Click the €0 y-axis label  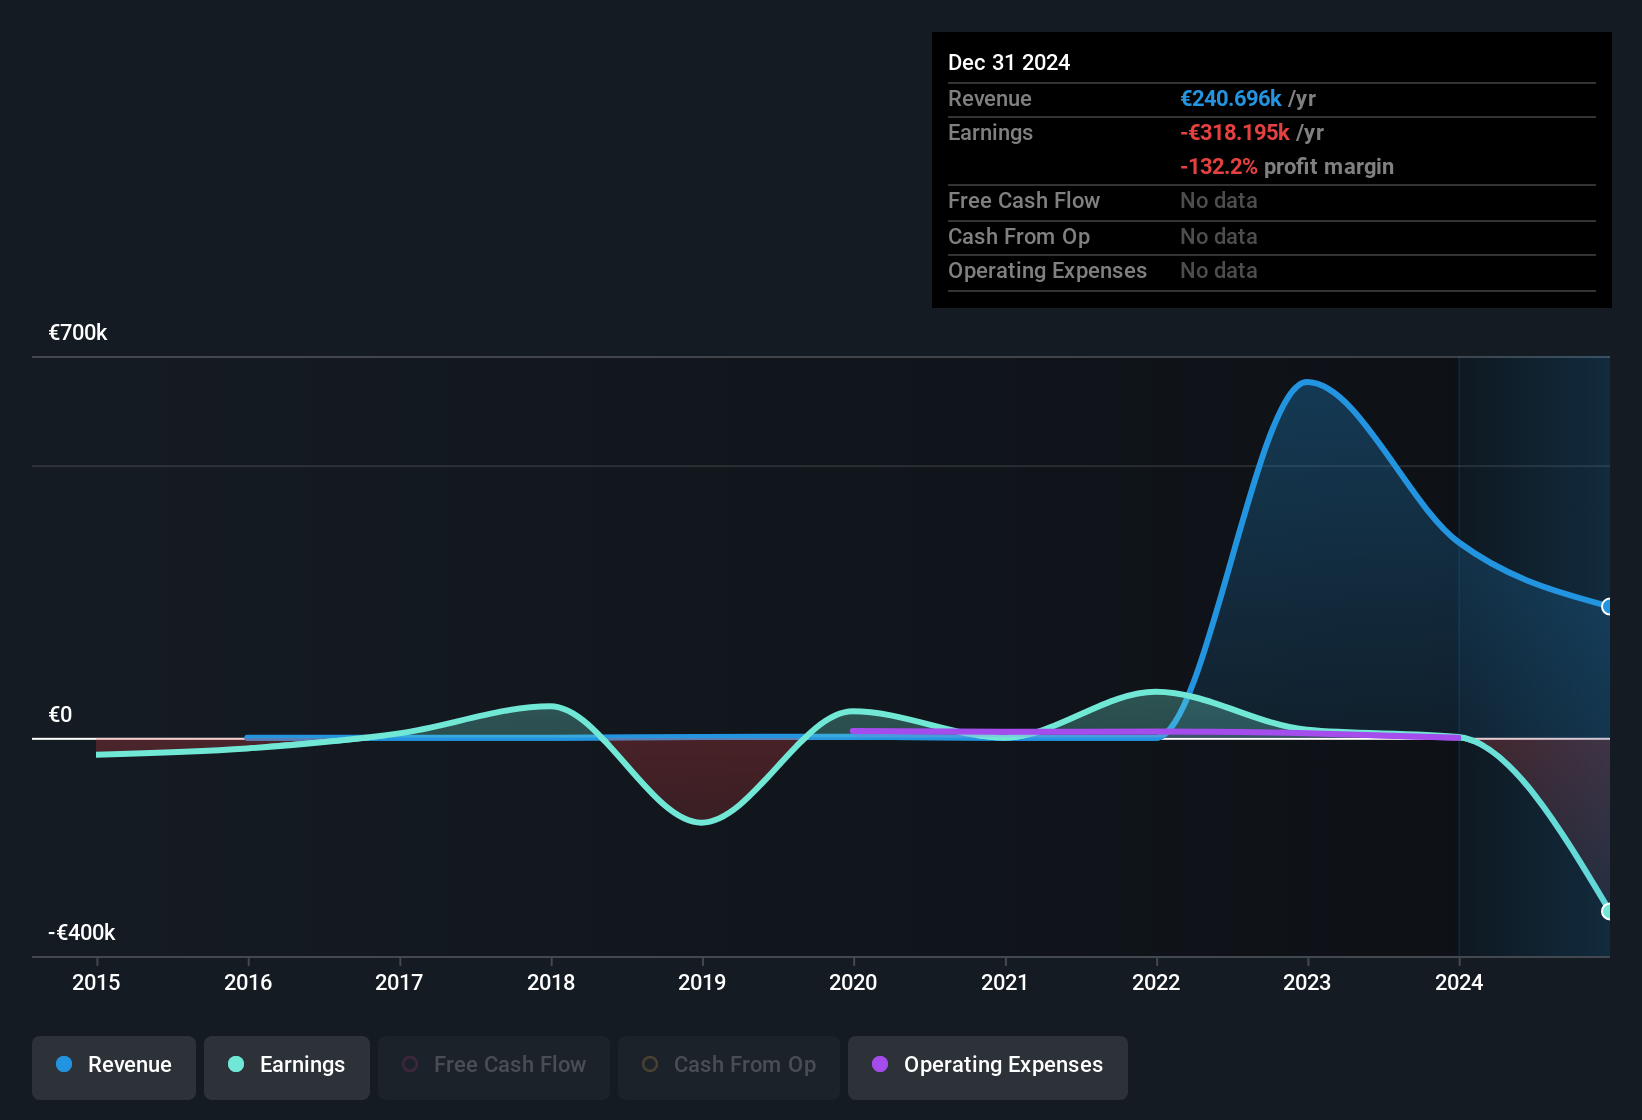pyautogui.click(x=60, y=714)
